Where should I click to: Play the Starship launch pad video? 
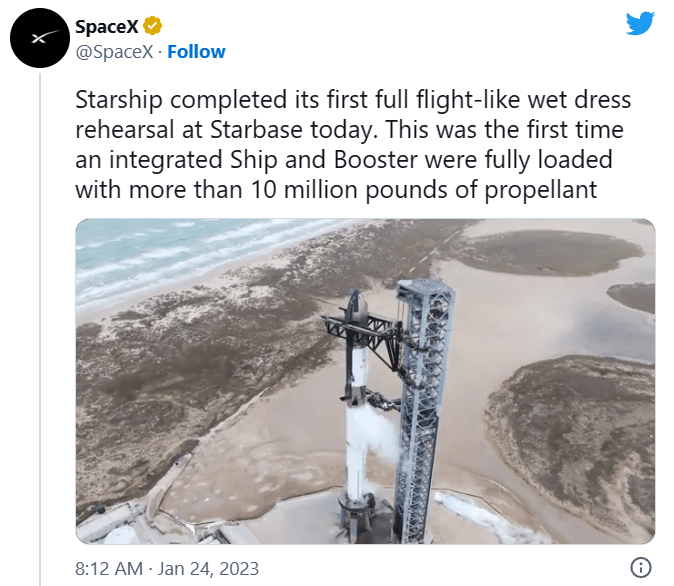click(365, 381)
